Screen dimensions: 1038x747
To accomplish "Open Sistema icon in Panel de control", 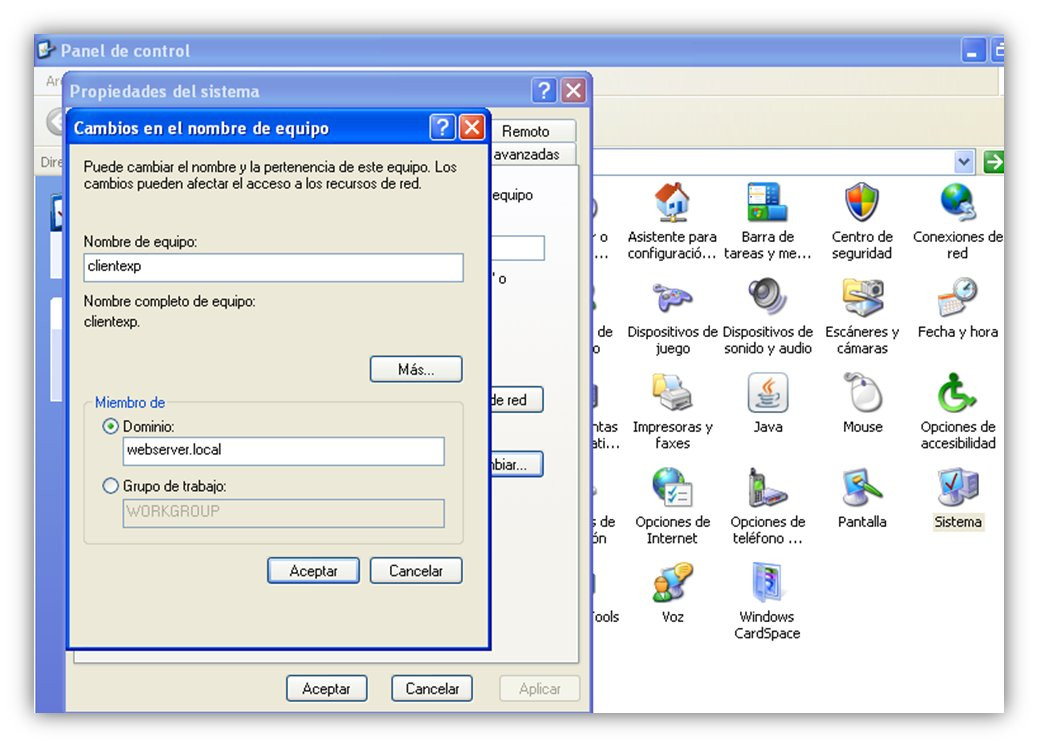I will pyautogui.click(x=957, y=487).
